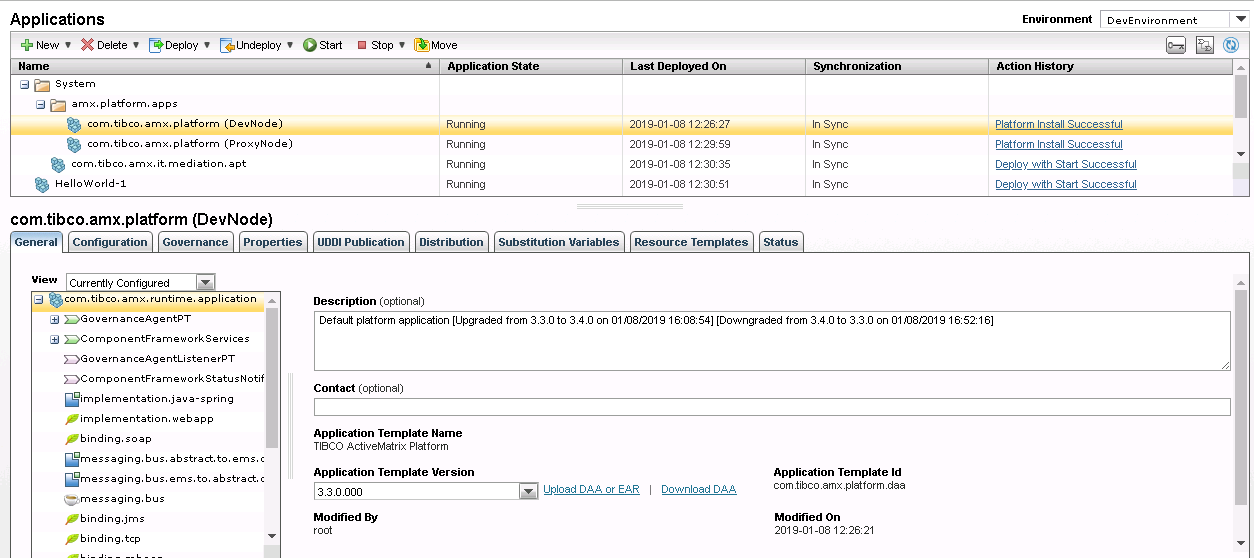Click the binding.jms leaf icon
The width and height of the screenshot is (1254, 558).
[x=71, y=519]
